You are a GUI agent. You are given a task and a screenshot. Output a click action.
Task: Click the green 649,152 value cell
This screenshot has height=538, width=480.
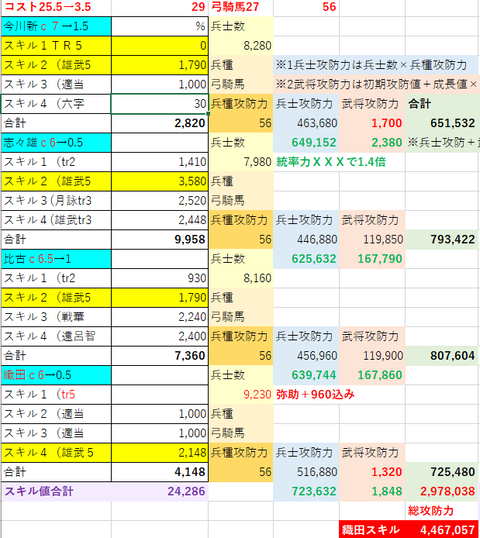point(306,142)
